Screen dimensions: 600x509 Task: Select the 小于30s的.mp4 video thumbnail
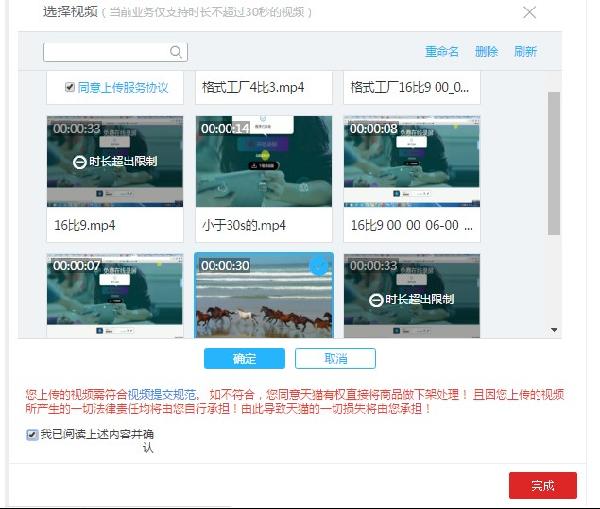click(x=264, y=162)
